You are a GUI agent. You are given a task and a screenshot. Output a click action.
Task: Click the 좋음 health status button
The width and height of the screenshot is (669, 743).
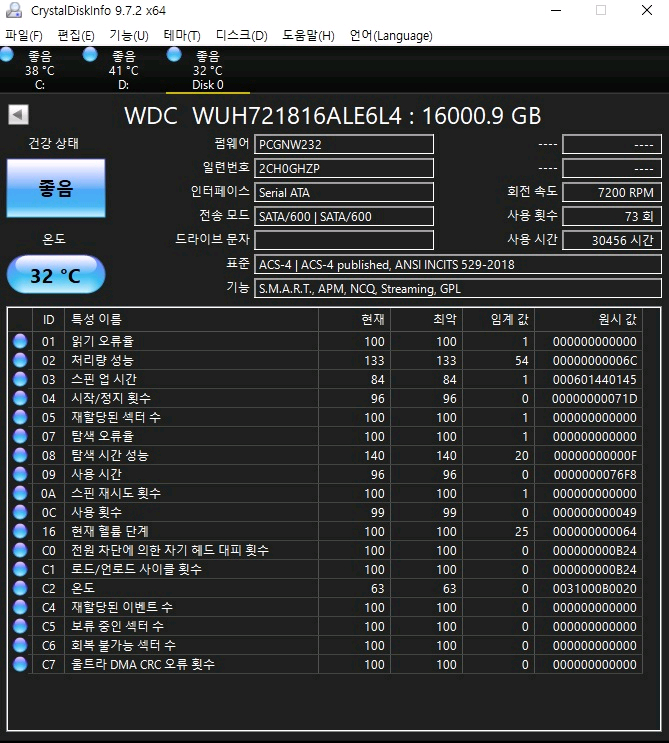pos(56,188)
